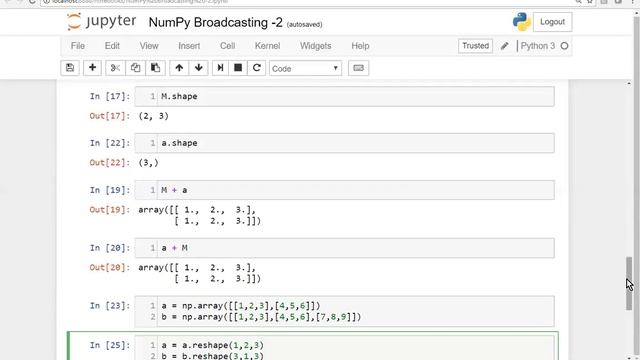Insert cell below with plus icon
This screenshot has width=640, height=360.
click(x=92, y=68)
